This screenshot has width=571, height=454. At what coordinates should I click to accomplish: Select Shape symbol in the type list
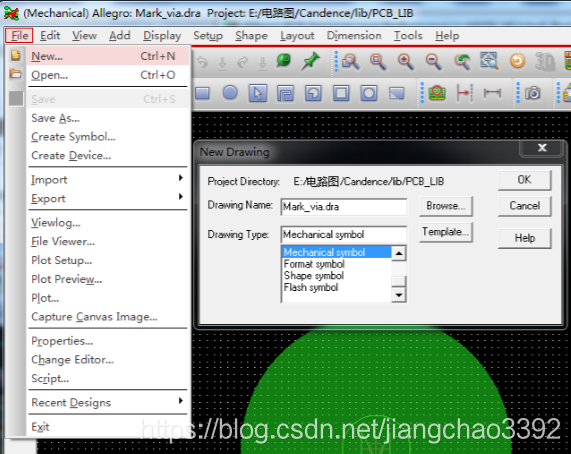tap(314, 276)
